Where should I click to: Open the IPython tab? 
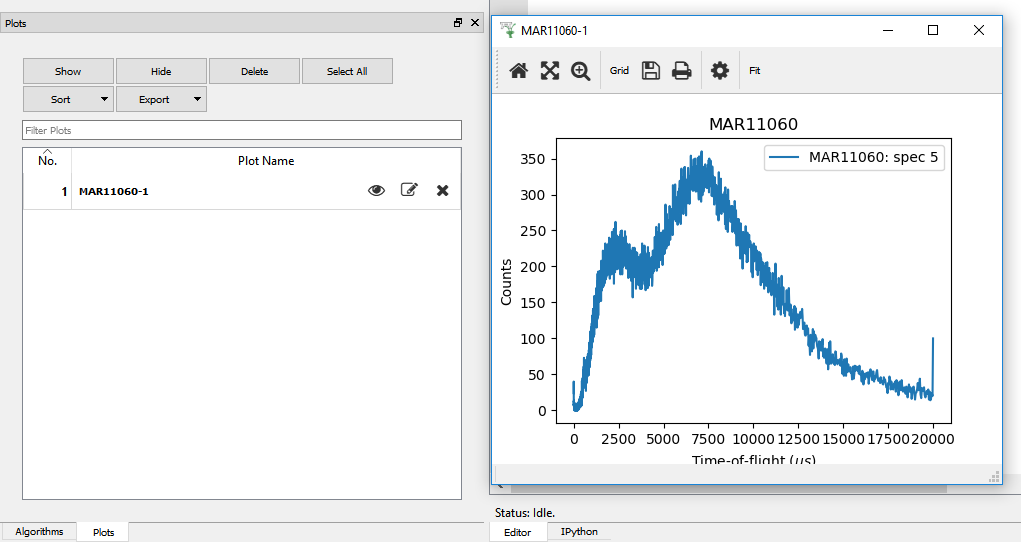tap(579, 532)
